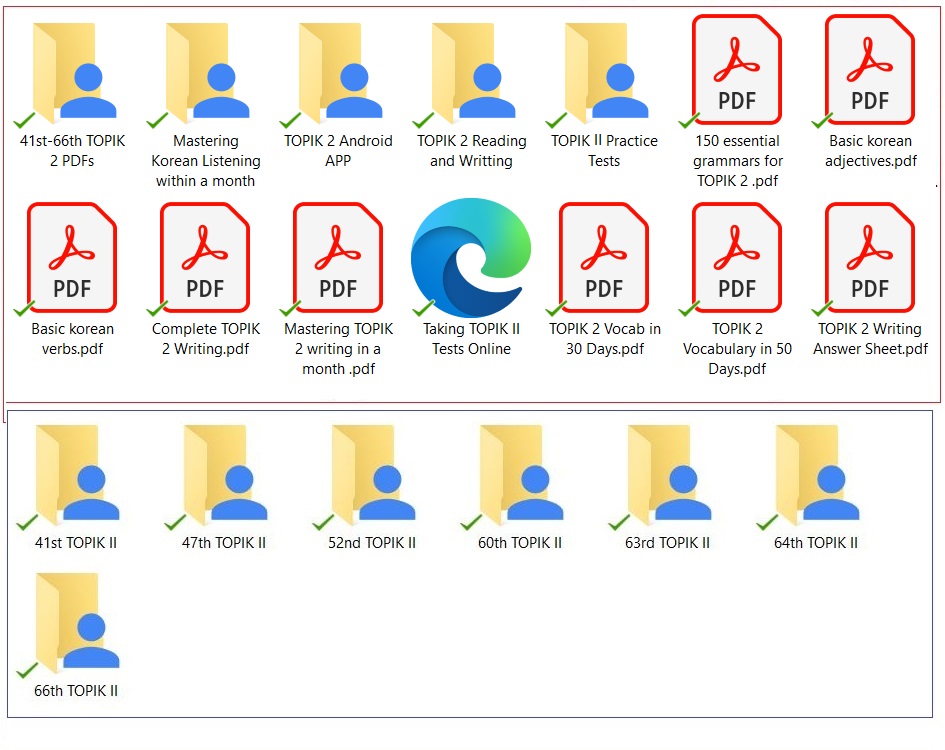Image resolution: width=945 pixels, height=750 pixels.
Task: Open the Complete TOPIK 2 Writing.pdf file
Action: [203, 258]
